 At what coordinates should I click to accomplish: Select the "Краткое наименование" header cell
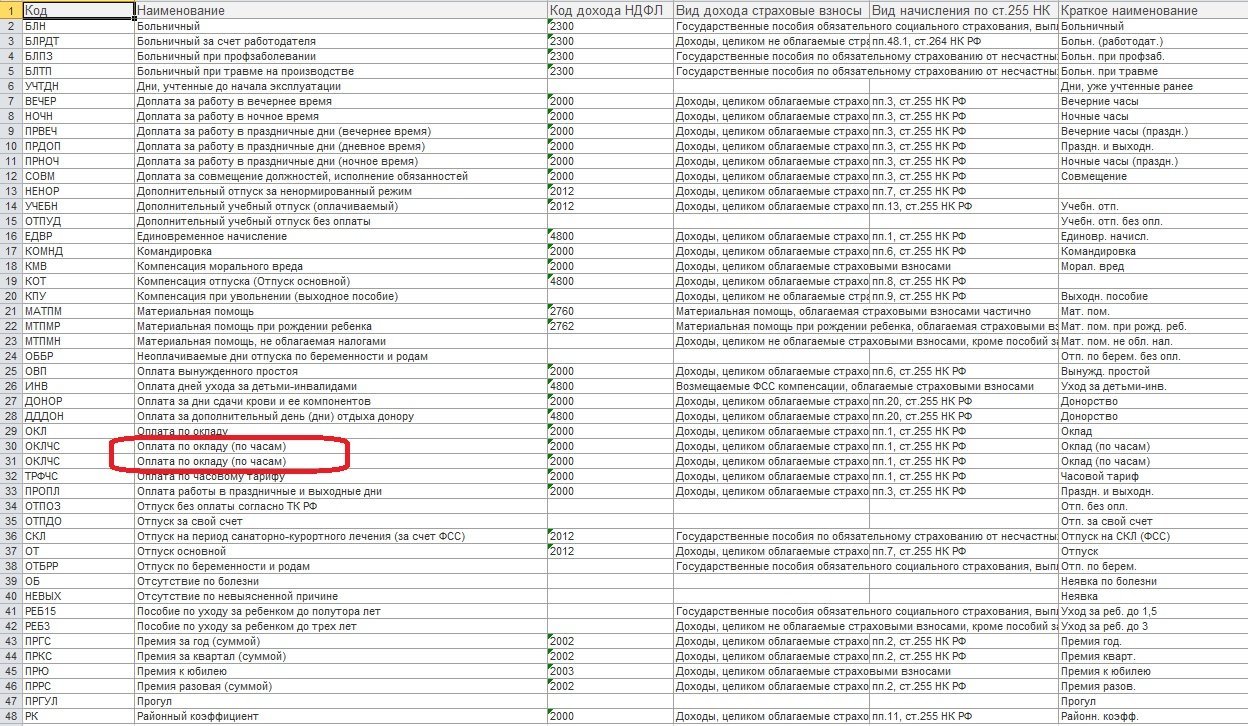[x=1150, y=10]
